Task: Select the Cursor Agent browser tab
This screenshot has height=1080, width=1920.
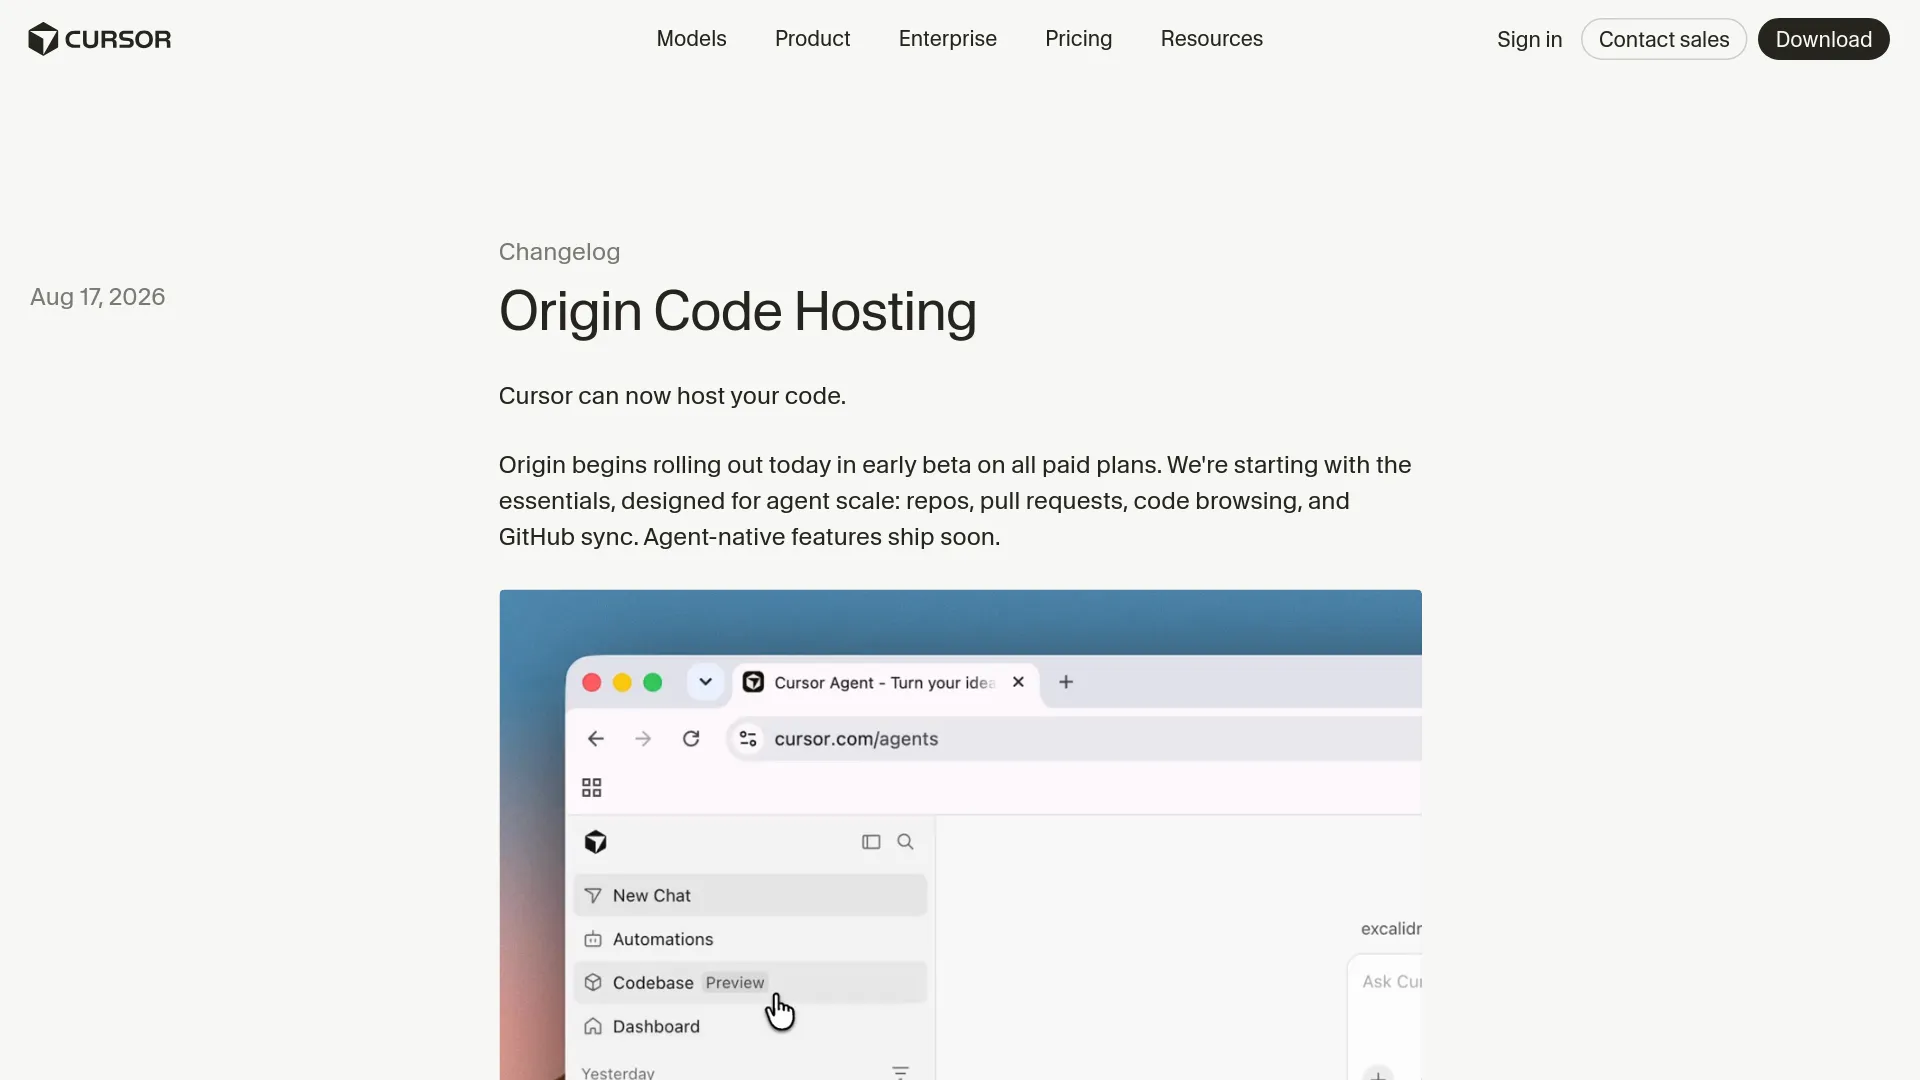Action: [x=886, y=683]
